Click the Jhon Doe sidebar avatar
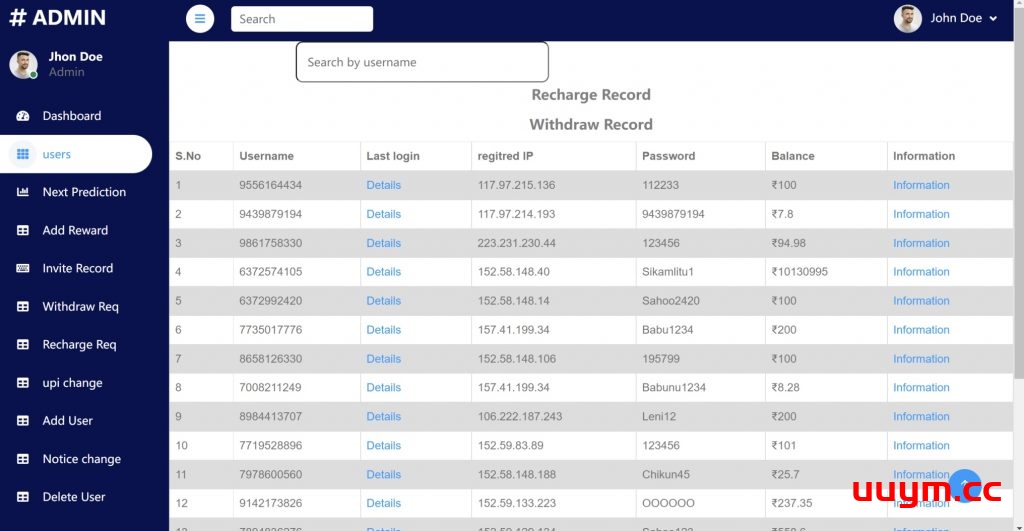 point(23,65)
